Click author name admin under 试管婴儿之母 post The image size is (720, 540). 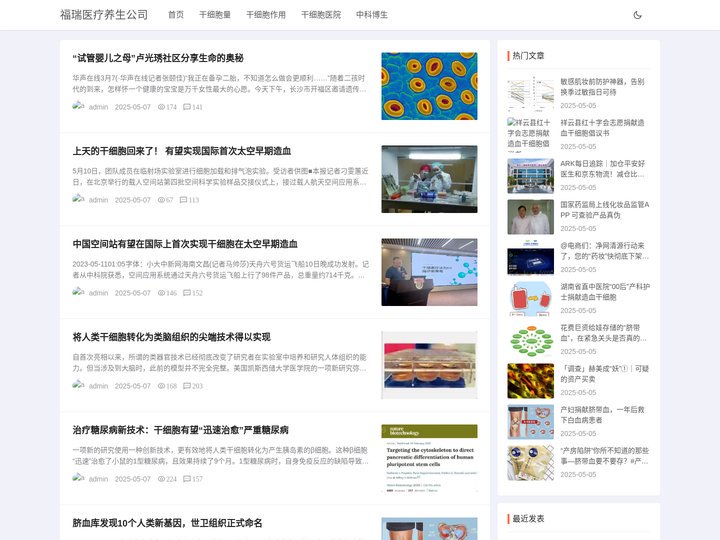98,107
